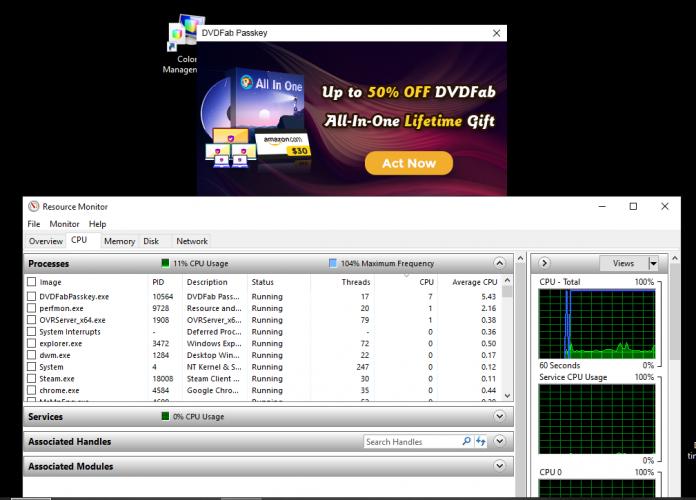Open the Help menu
Screen dimensions: 696x500
(x=97, y=224)
